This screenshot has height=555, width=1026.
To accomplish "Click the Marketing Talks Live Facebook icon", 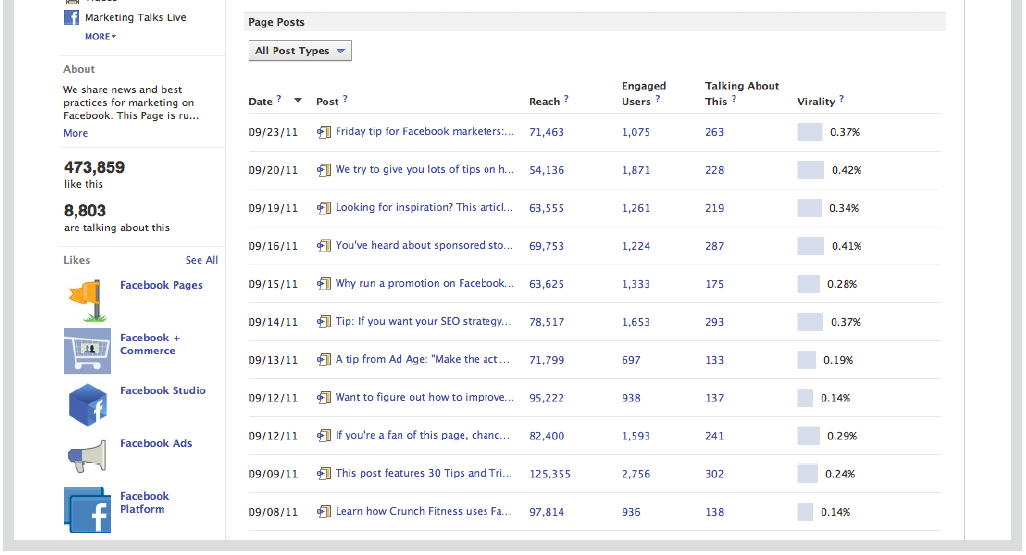I will click(x=72, y=17).
